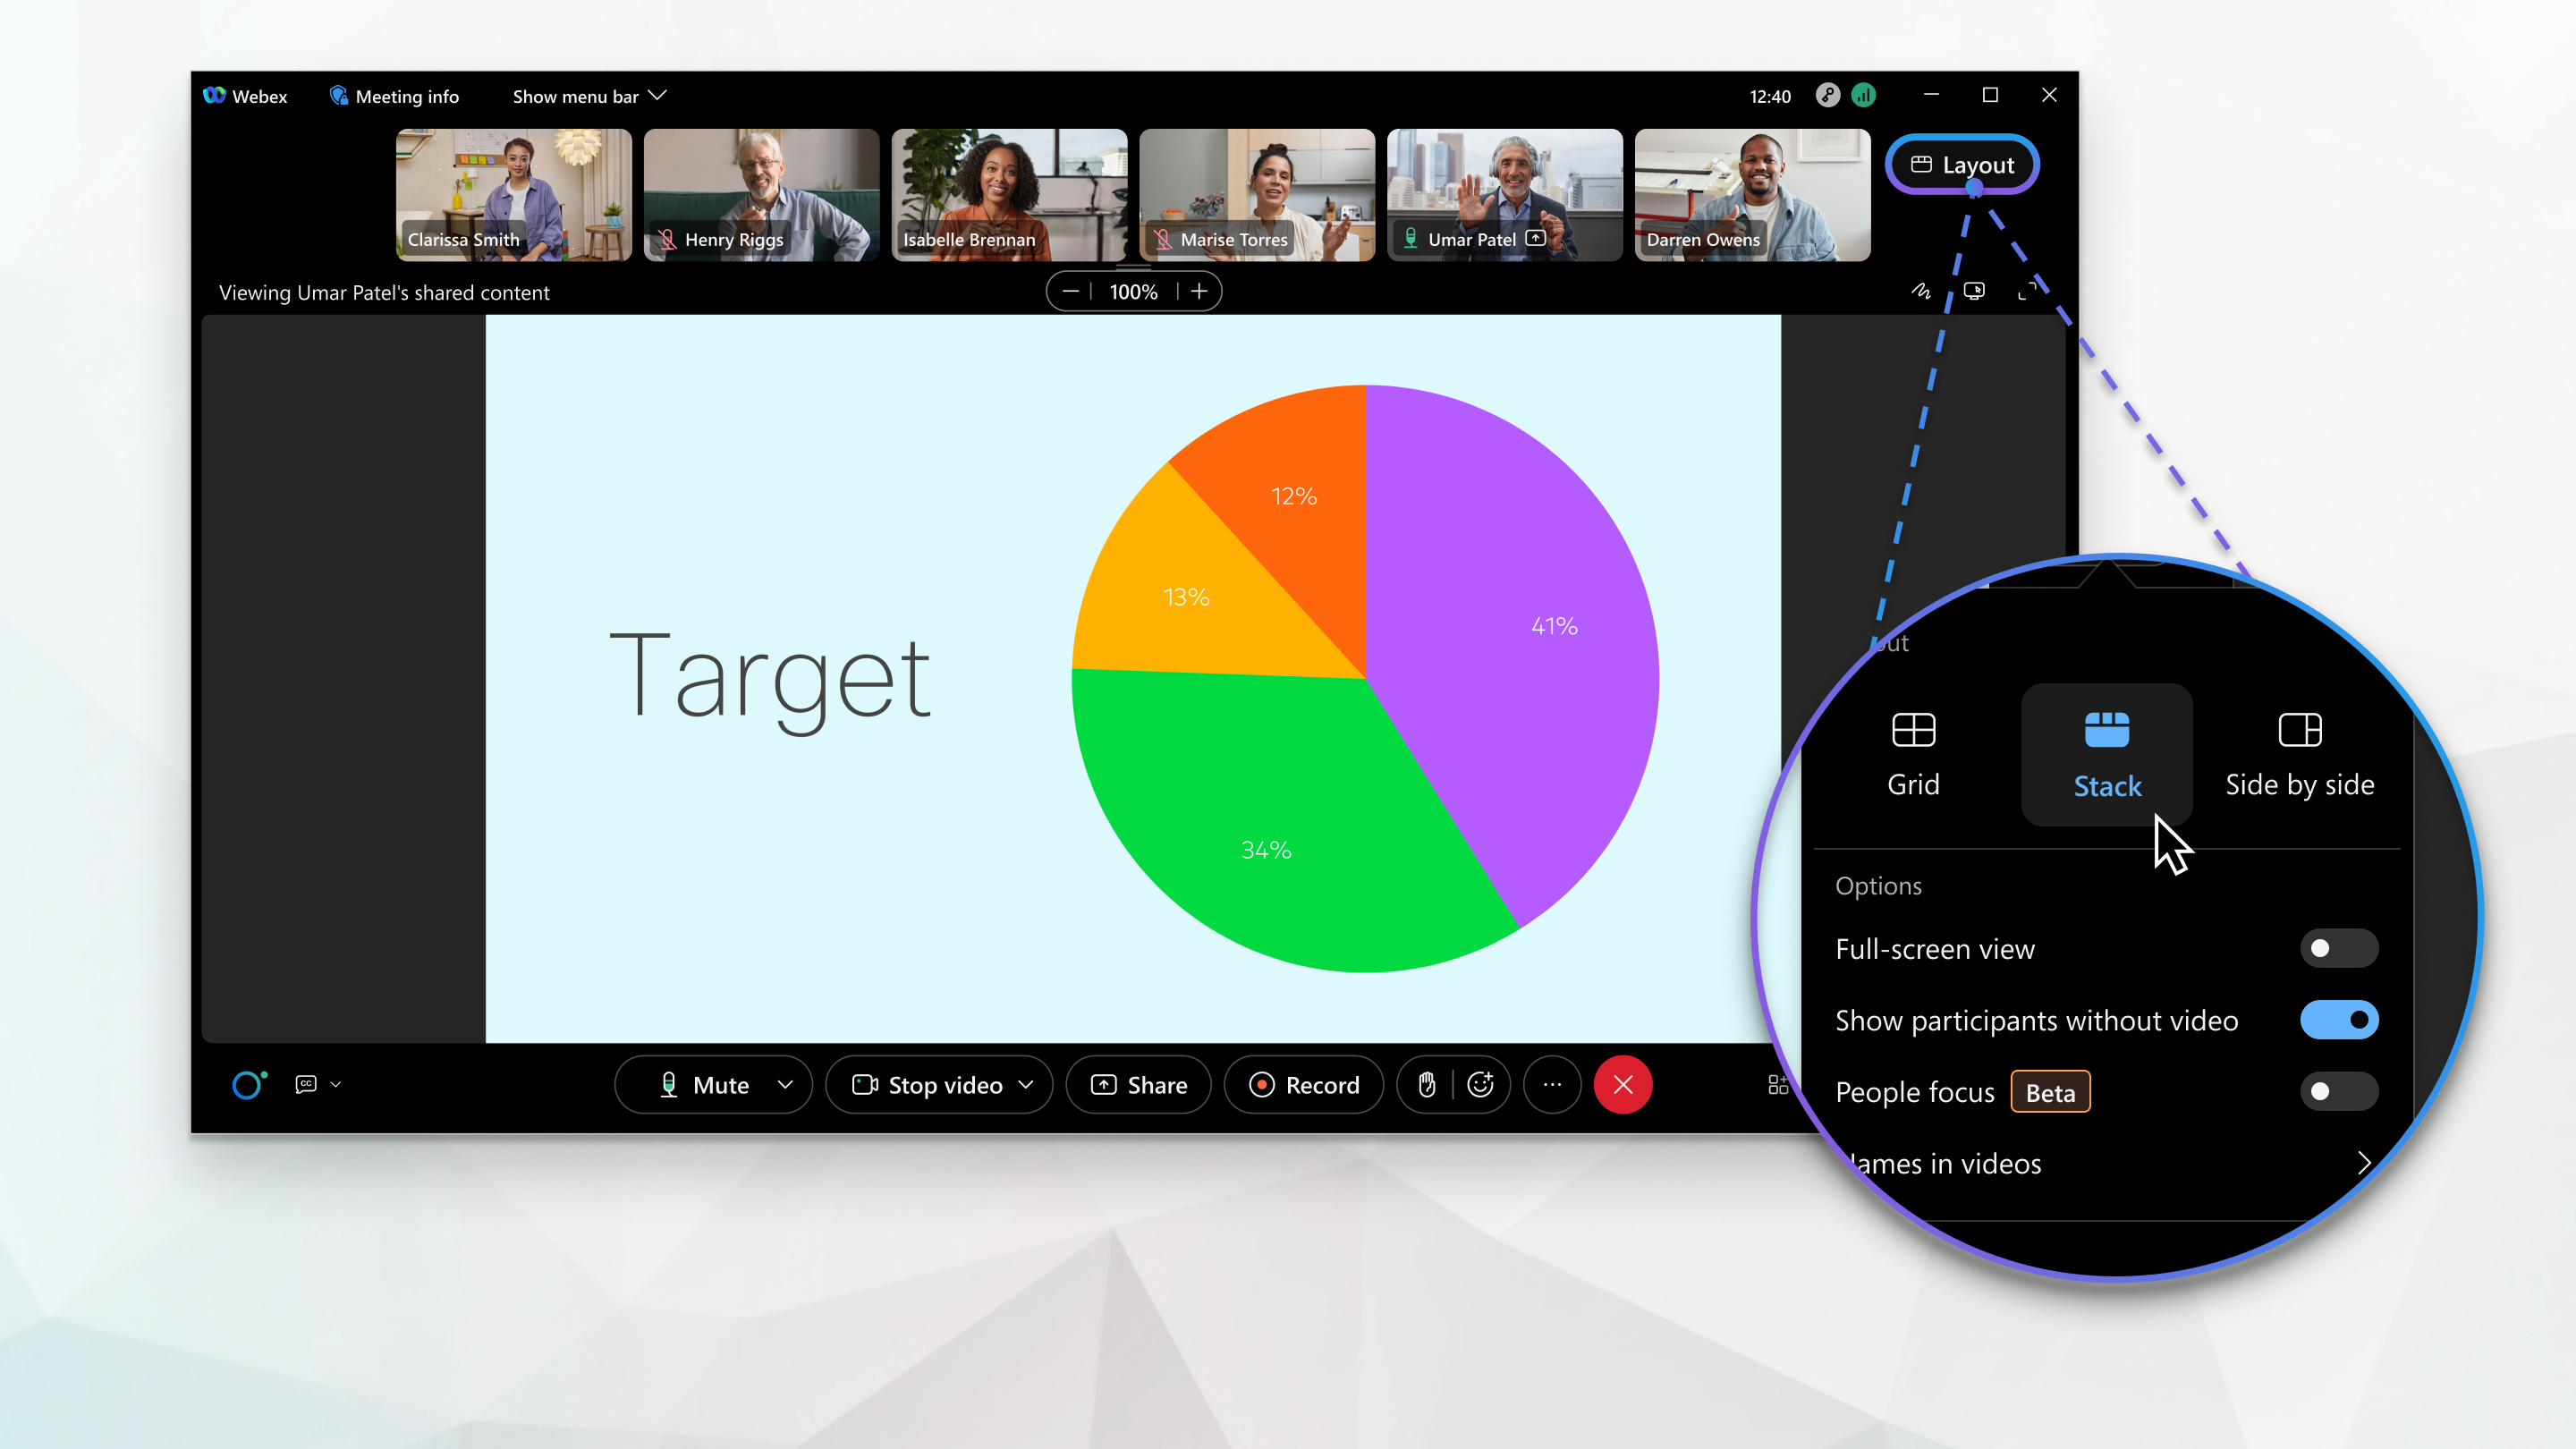Enable the People focus Beta toggle
Viewport: 2576px width, 1449px height.
[x=2335, y=1091]
